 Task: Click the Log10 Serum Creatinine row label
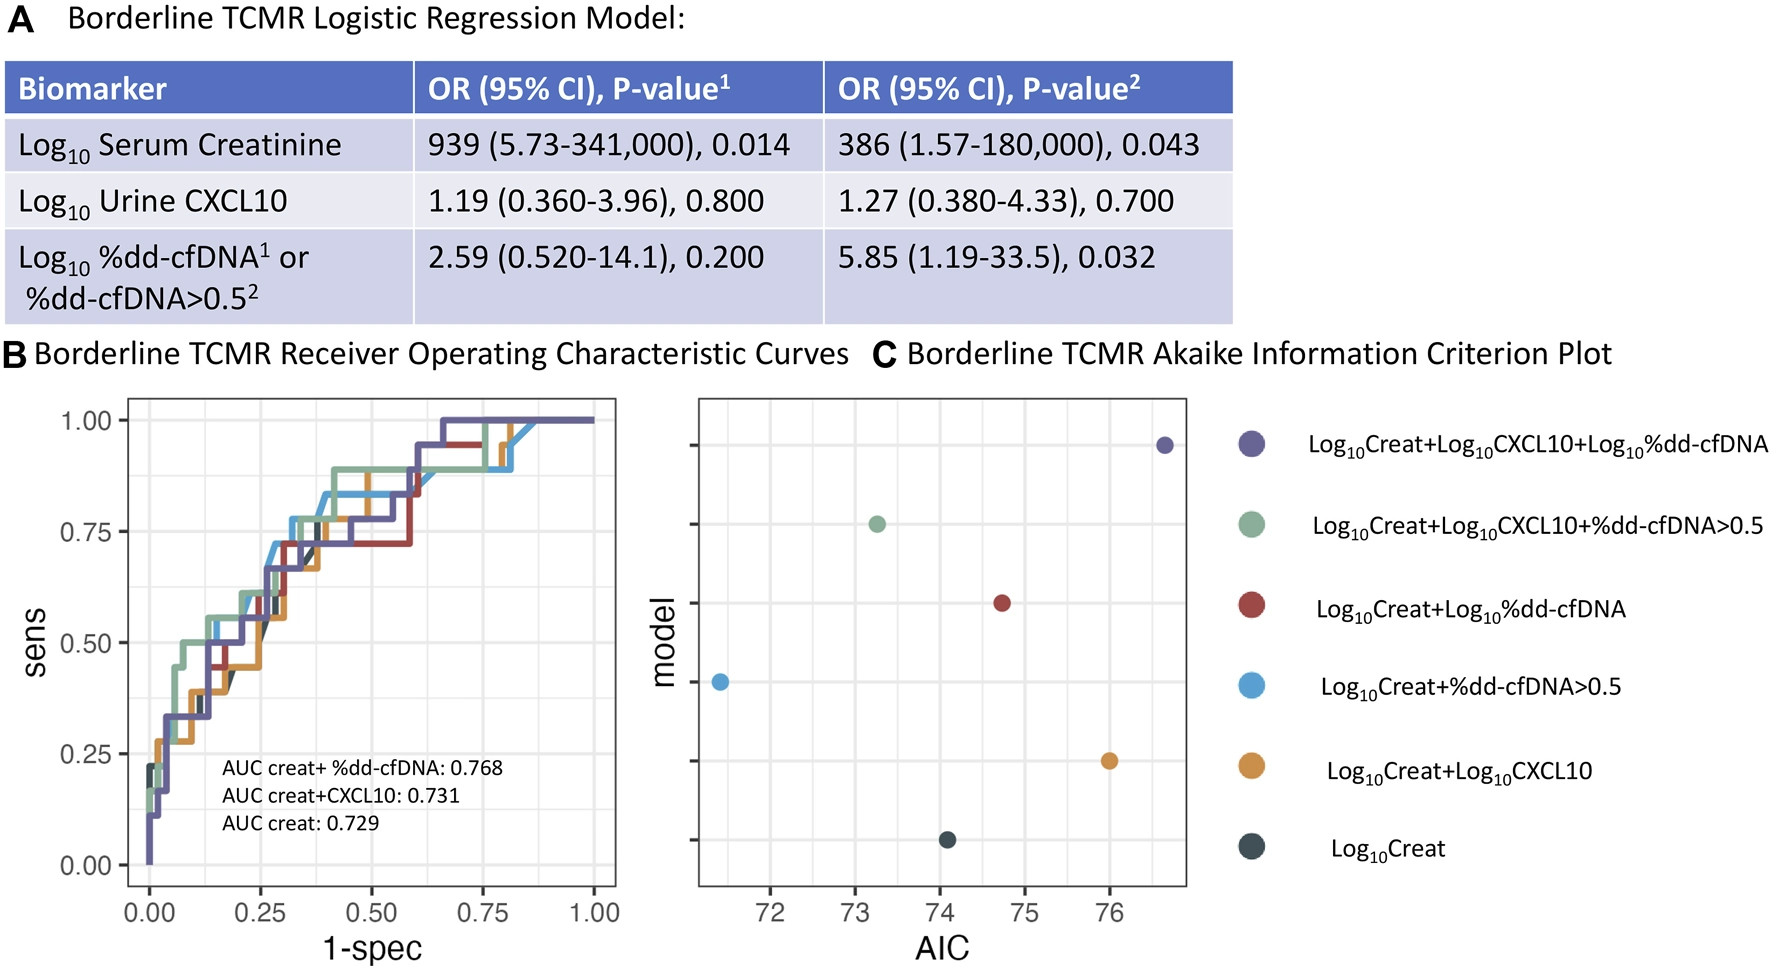point(180,146)
